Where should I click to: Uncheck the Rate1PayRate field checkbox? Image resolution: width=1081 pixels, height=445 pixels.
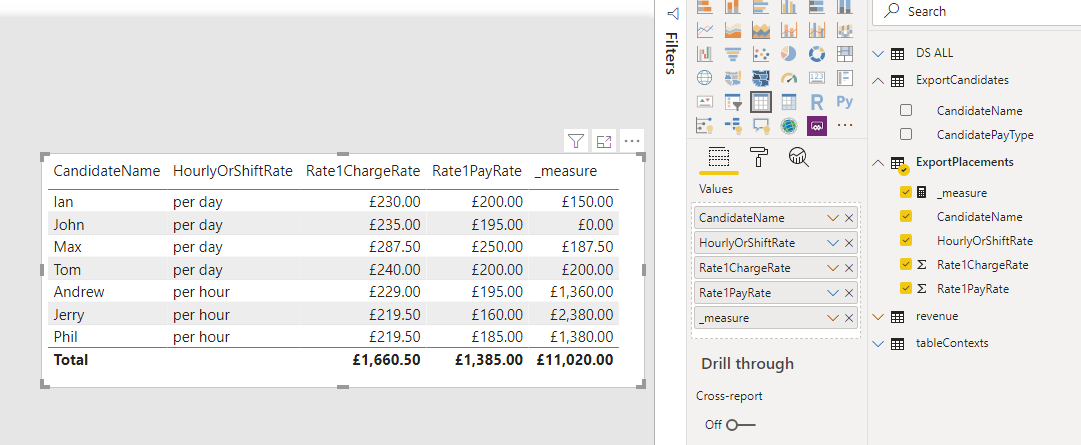click(x=906, y=288)
